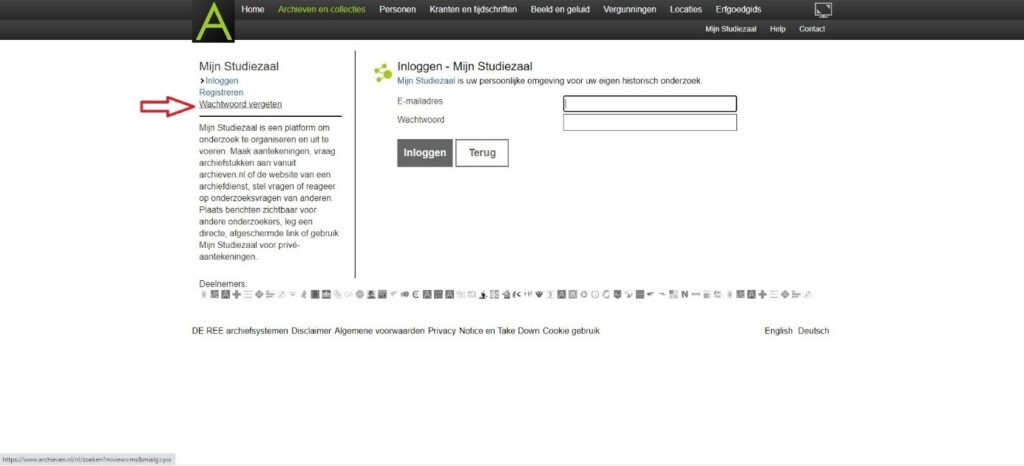The image size is (1024, 466).
Task: Open Algemene voorwaarden in footer
Action: (379, 331)
